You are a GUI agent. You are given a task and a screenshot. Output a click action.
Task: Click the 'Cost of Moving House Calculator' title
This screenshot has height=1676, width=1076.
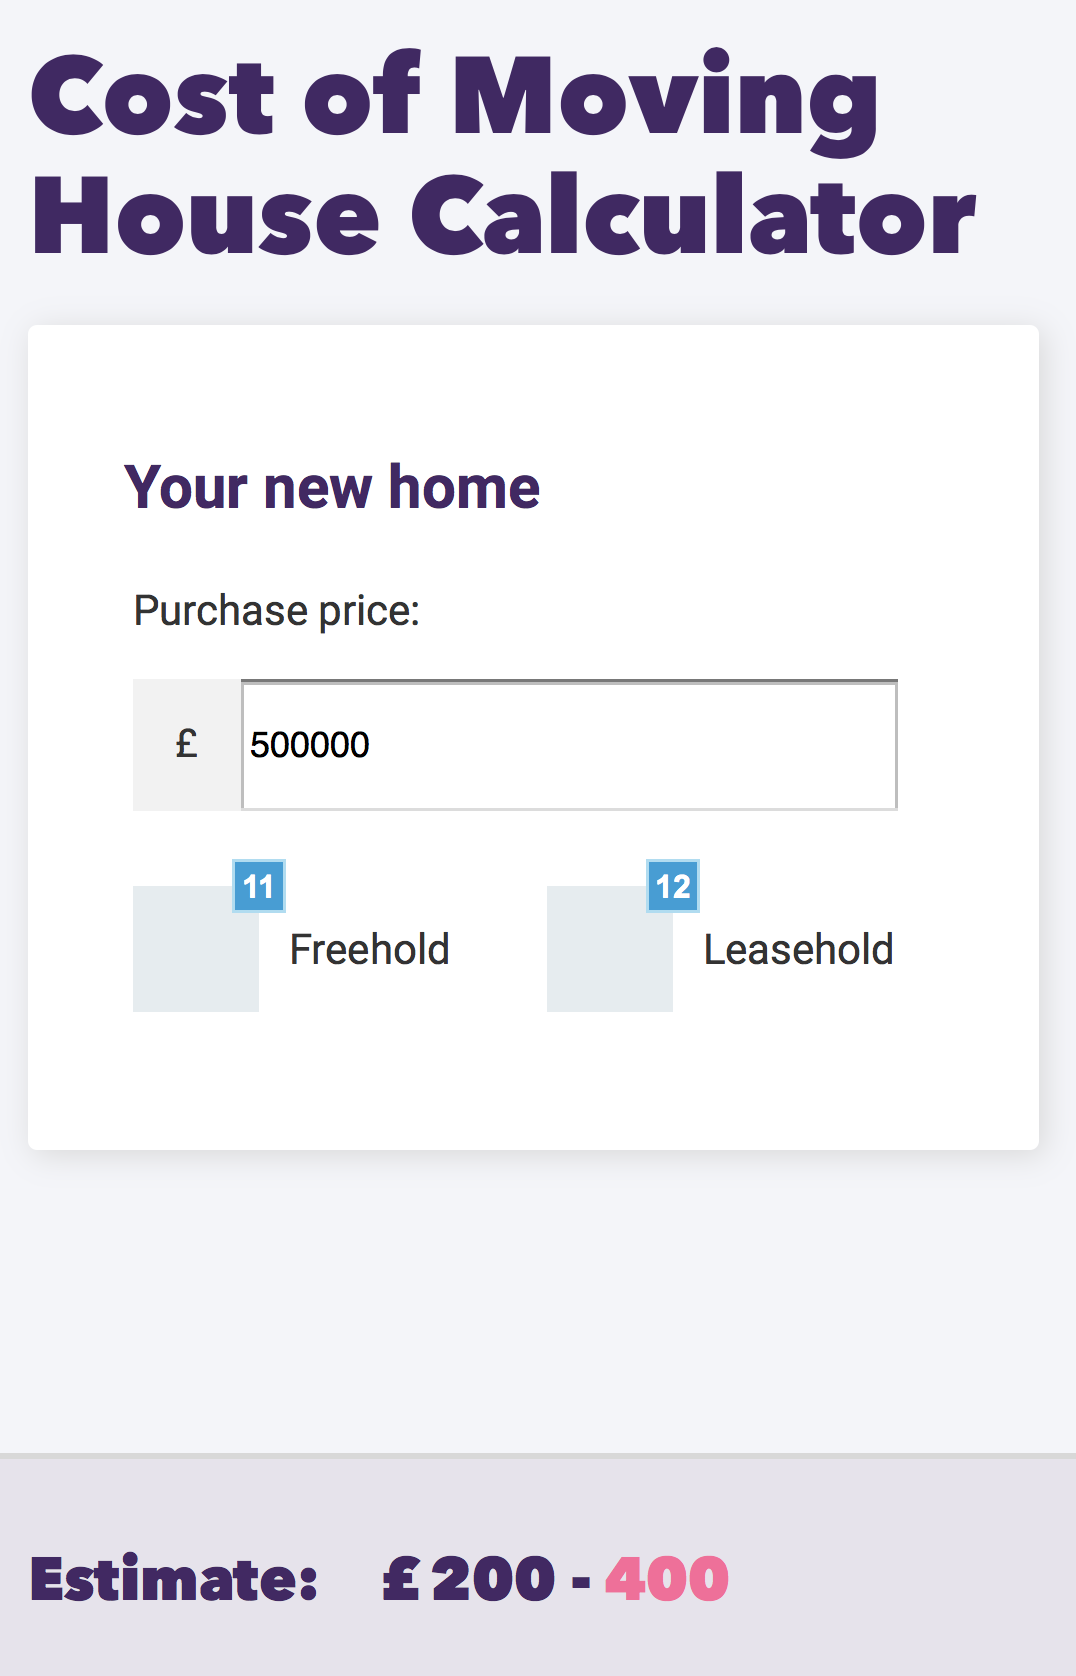[500, 155]
